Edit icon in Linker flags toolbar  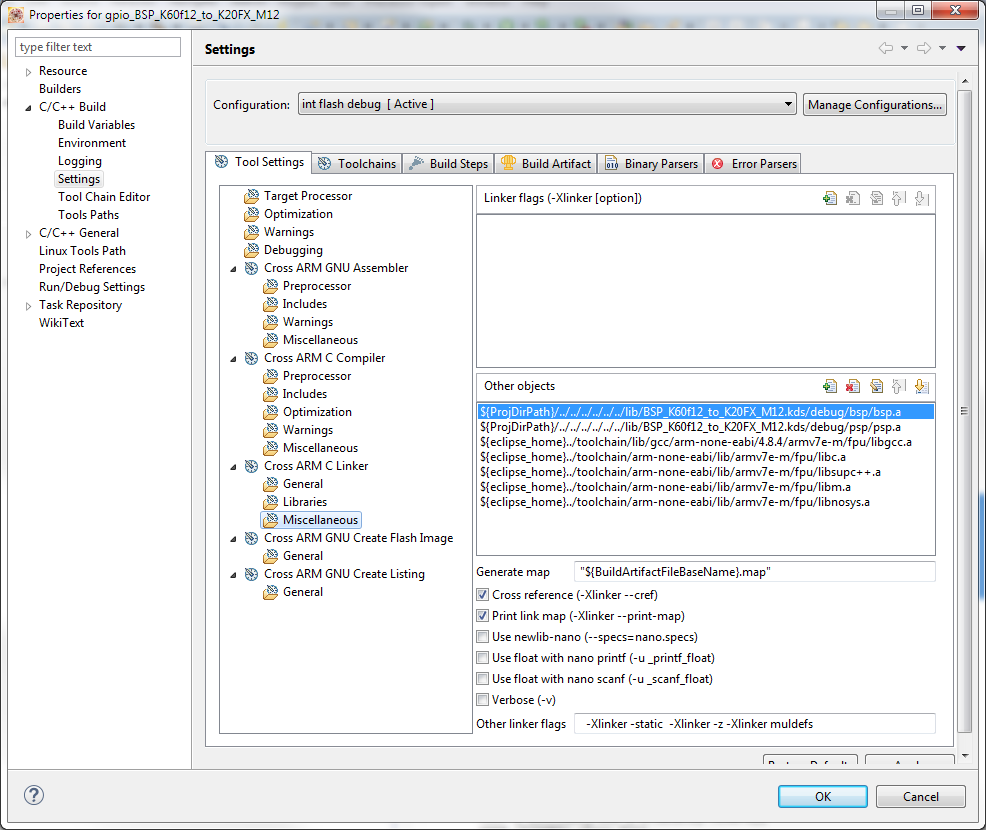click(876, 199)
